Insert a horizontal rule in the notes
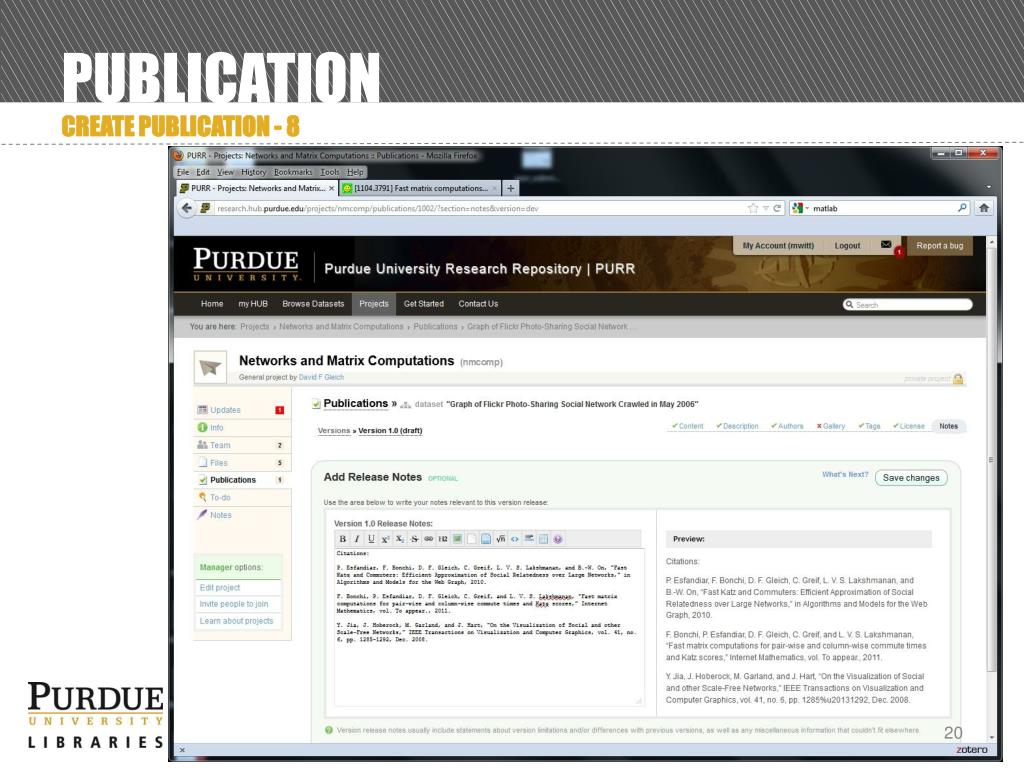The height and width of the screenshot is (768, 1024). [529, 539]
